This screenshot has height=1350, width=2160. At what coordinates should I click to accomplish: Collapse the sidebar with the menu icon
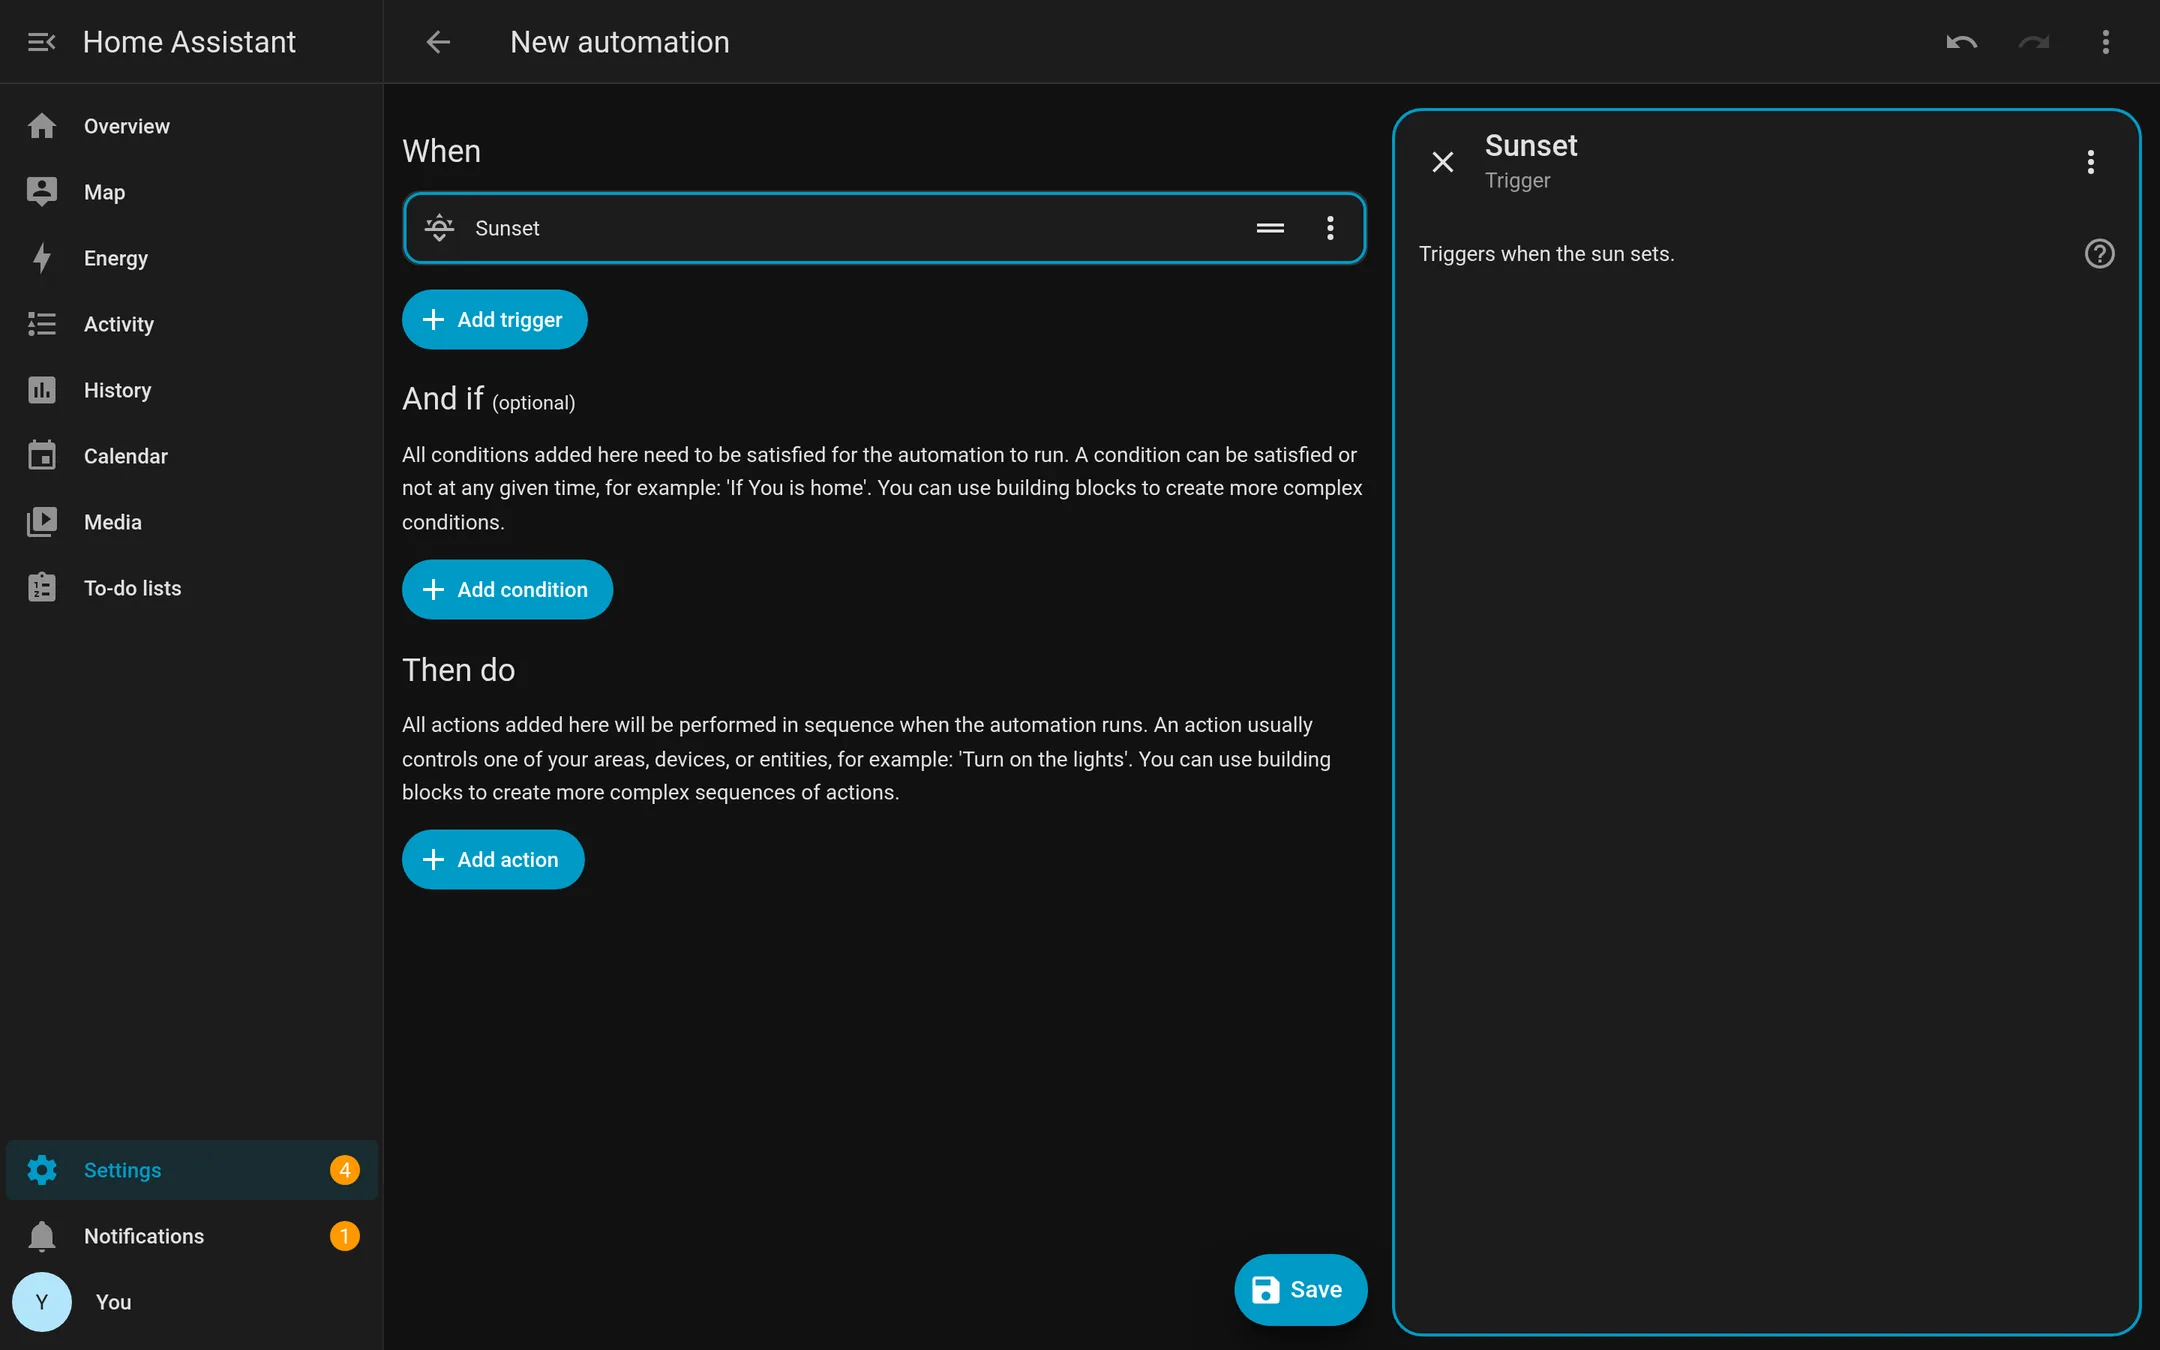coord(41,42)
